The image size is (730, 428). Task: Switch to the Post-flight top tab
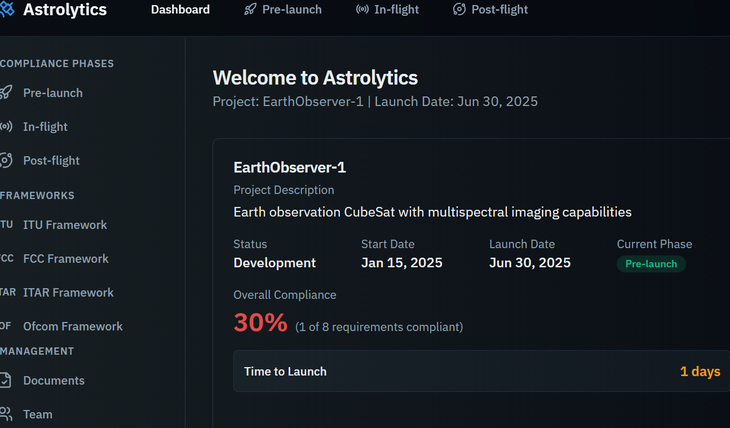coord(499,10)
